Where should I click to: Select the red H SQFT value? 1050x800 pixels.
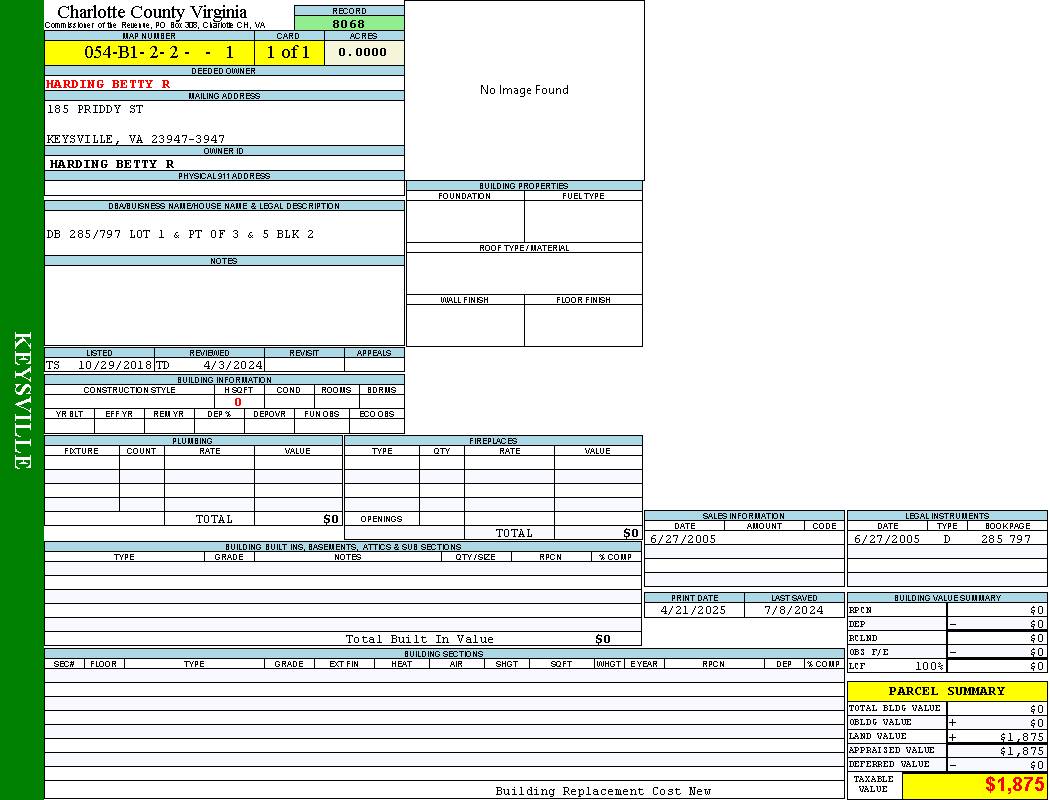coord(238,402)
